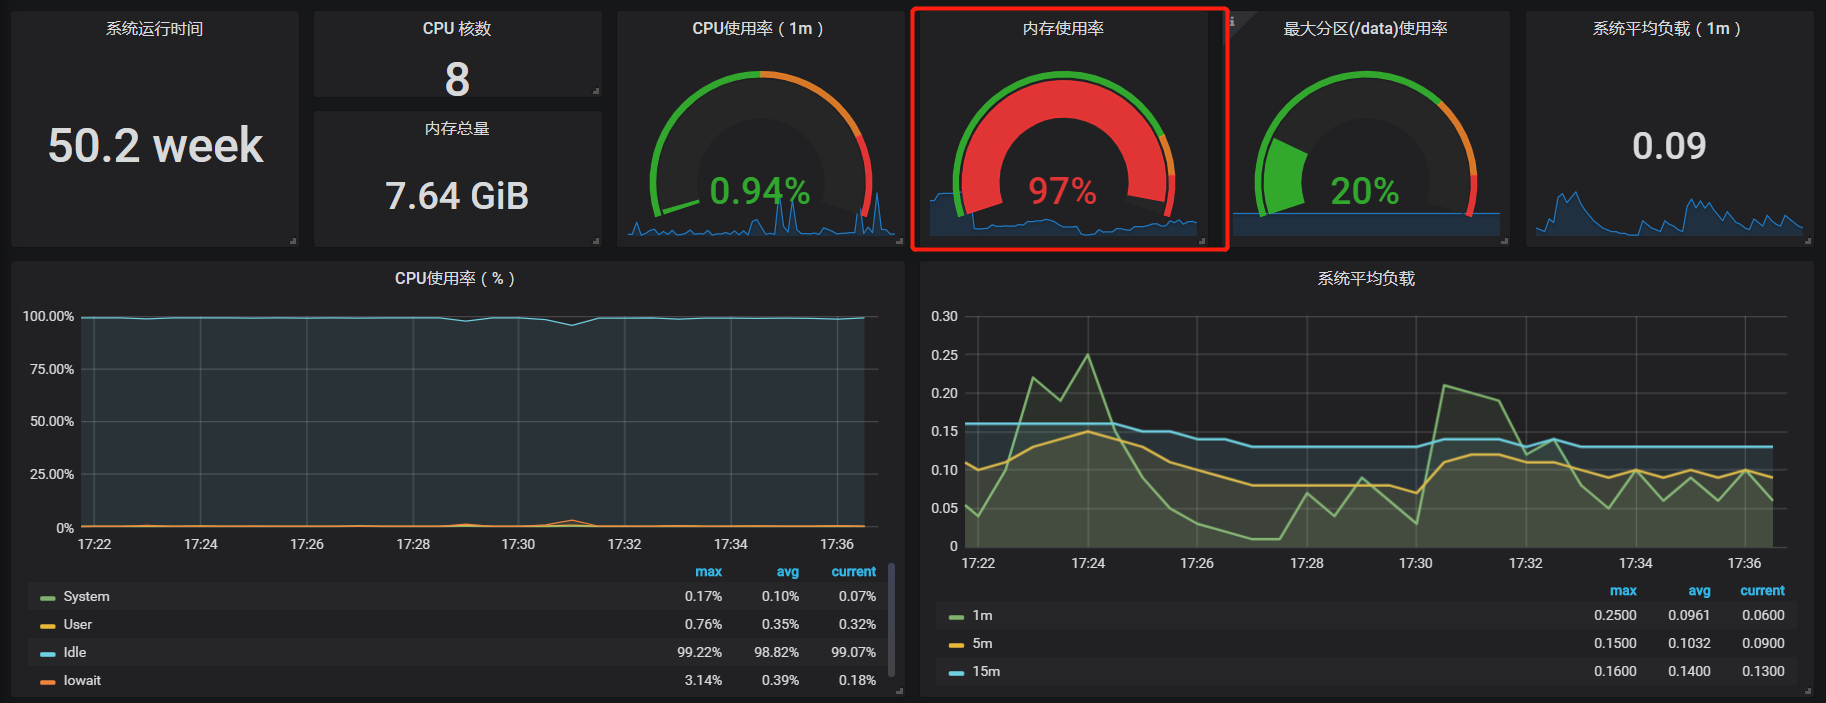The width and height of the screenshot is (1826, 703).
Task: Click the resize handle of the 系统平均负载 graph panel
Action: pyautogui.click(x=1808, y=691)
